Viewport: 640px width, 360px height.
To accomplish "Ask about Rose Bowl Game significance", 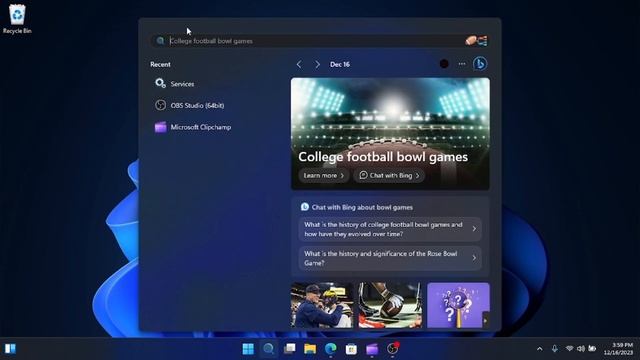I will (x=390, y=258).
